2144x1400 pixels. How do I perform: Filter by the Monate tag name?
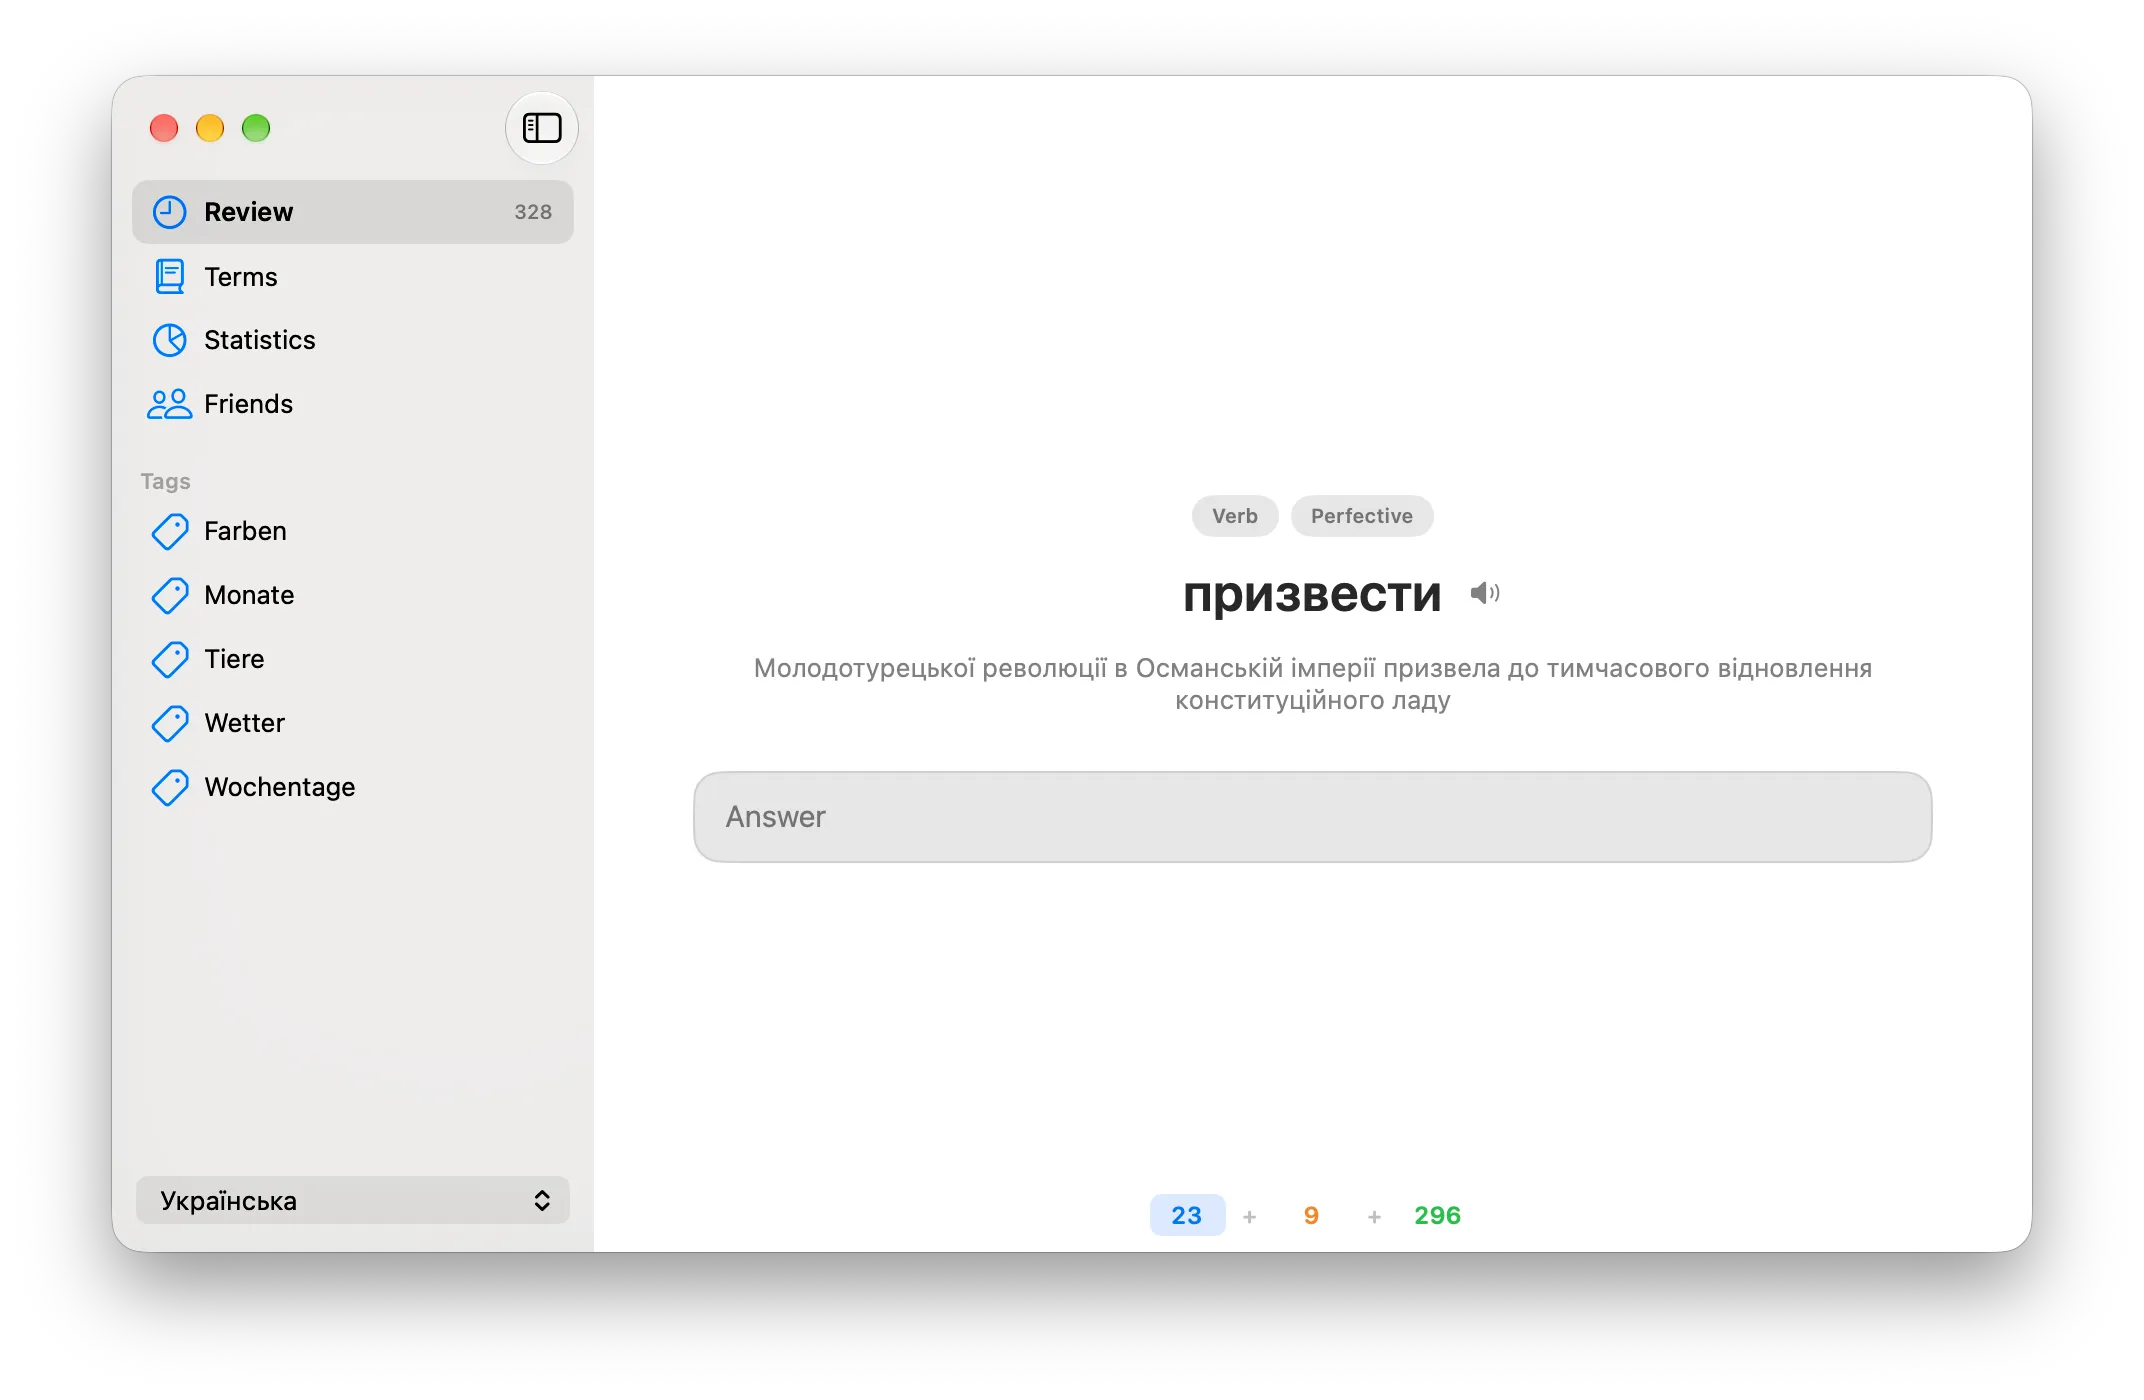tap(249, 595)
